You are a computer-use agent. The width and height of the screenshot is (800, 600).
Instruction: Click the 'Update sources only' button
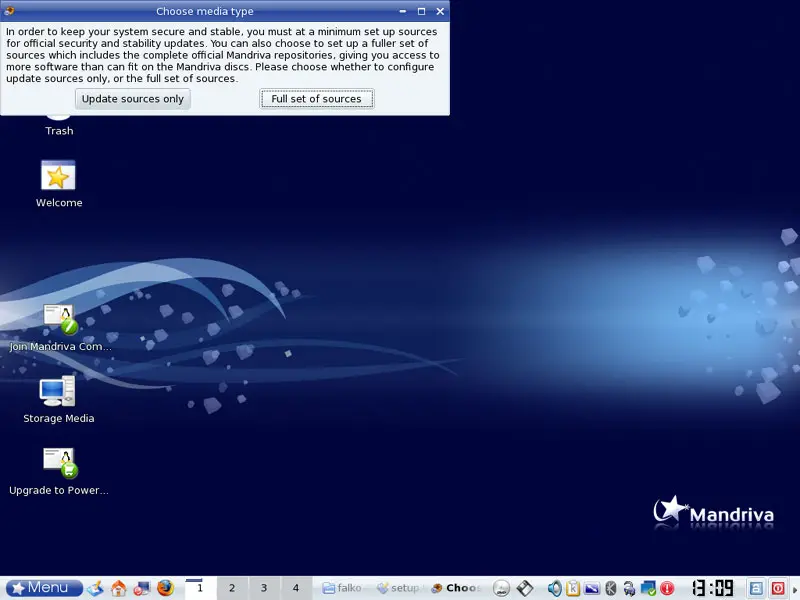pos(133,99)
